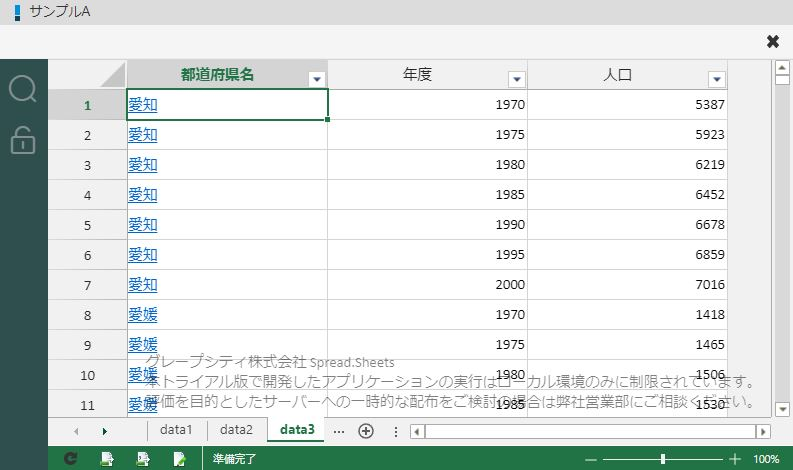Toggle the unlock padlock icon in sidebar
The width and height of the screenshot is (793, 470).
pyautogui.click(x=23, y=141)
